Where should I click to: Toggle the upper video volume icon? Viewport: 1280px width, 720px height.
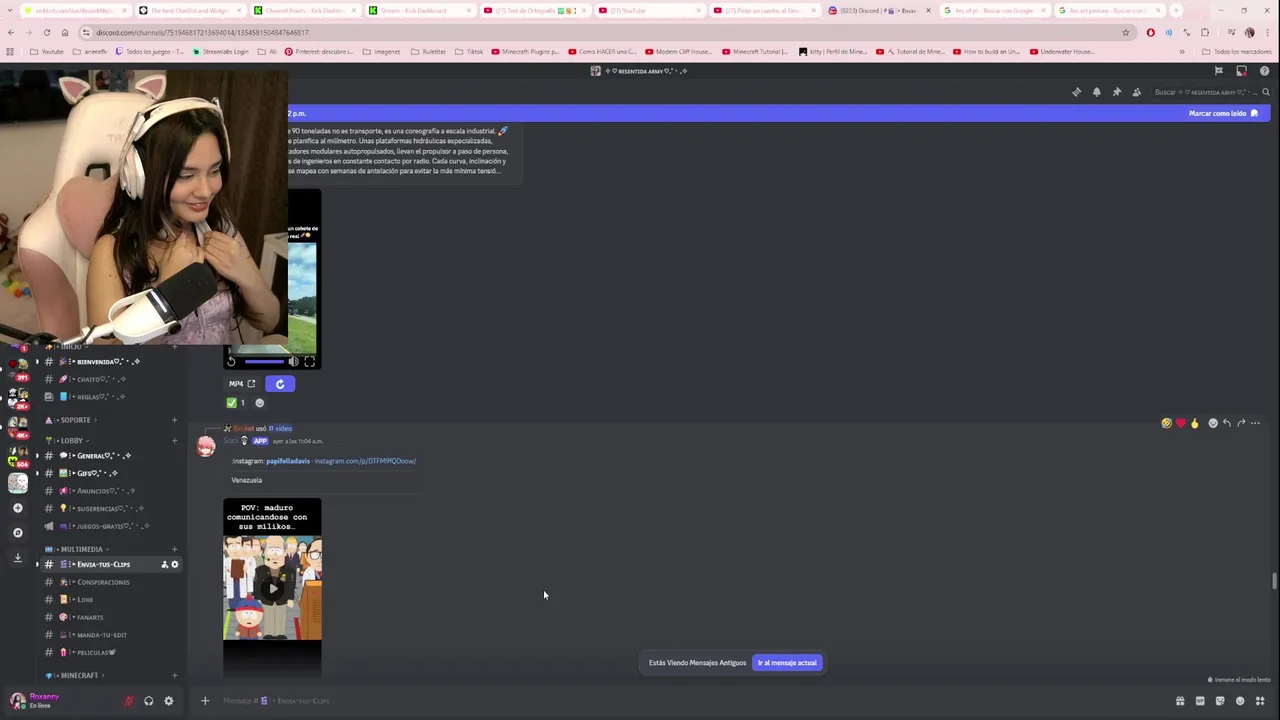click(x=293, y=362)
